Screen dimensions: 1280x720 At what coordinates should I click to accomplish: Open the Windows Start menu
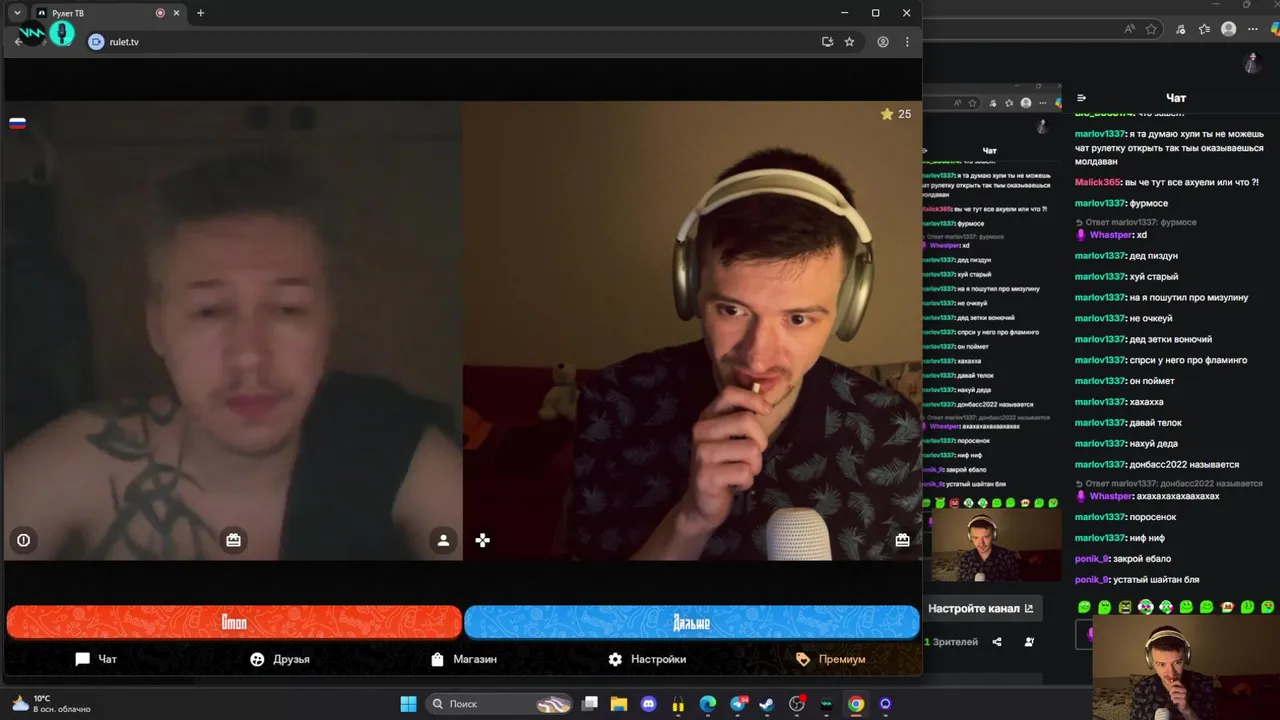point(408,704)
